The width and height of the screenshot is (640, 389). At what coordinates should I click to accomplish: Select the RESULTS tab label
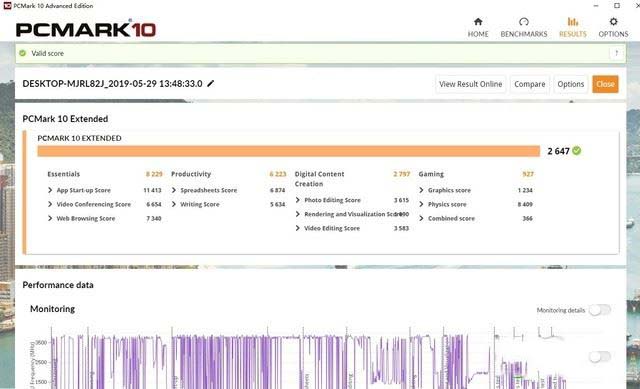pyautogui.click(x=573, y=34)
